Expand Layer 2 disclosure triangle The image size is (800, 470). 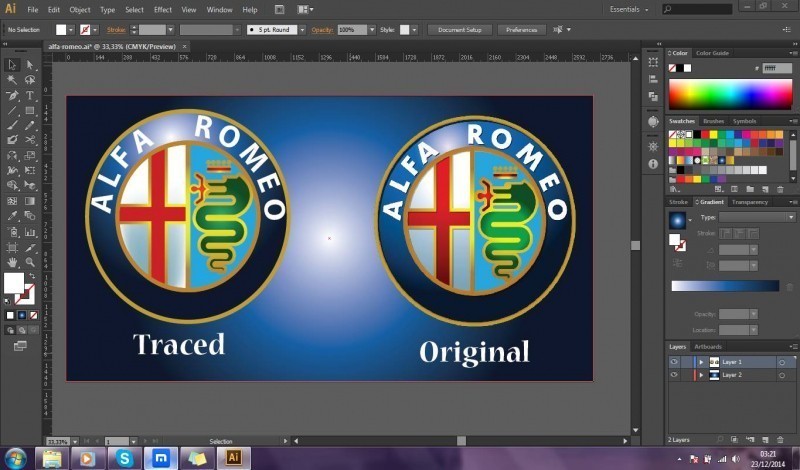pyautogui.click(x=701, y=376)
